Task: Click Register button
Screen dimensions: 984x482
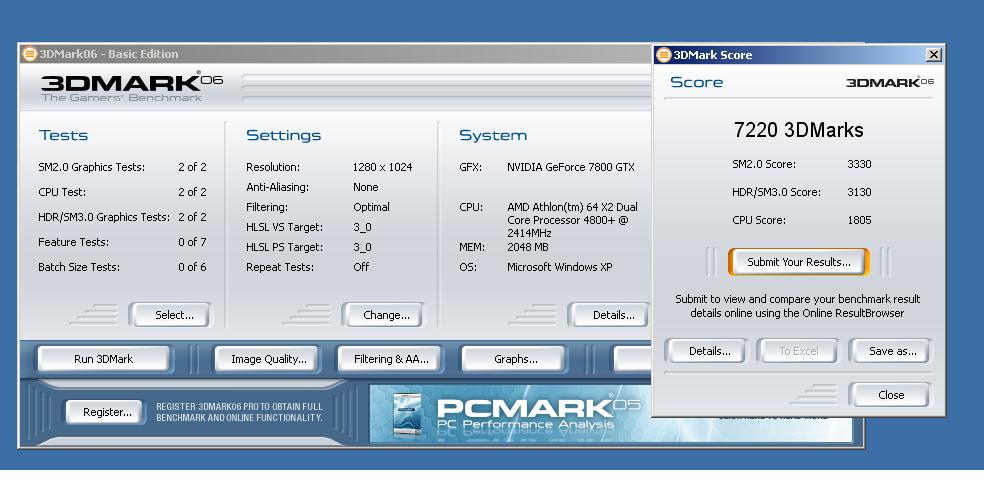Action: (107, 412)
